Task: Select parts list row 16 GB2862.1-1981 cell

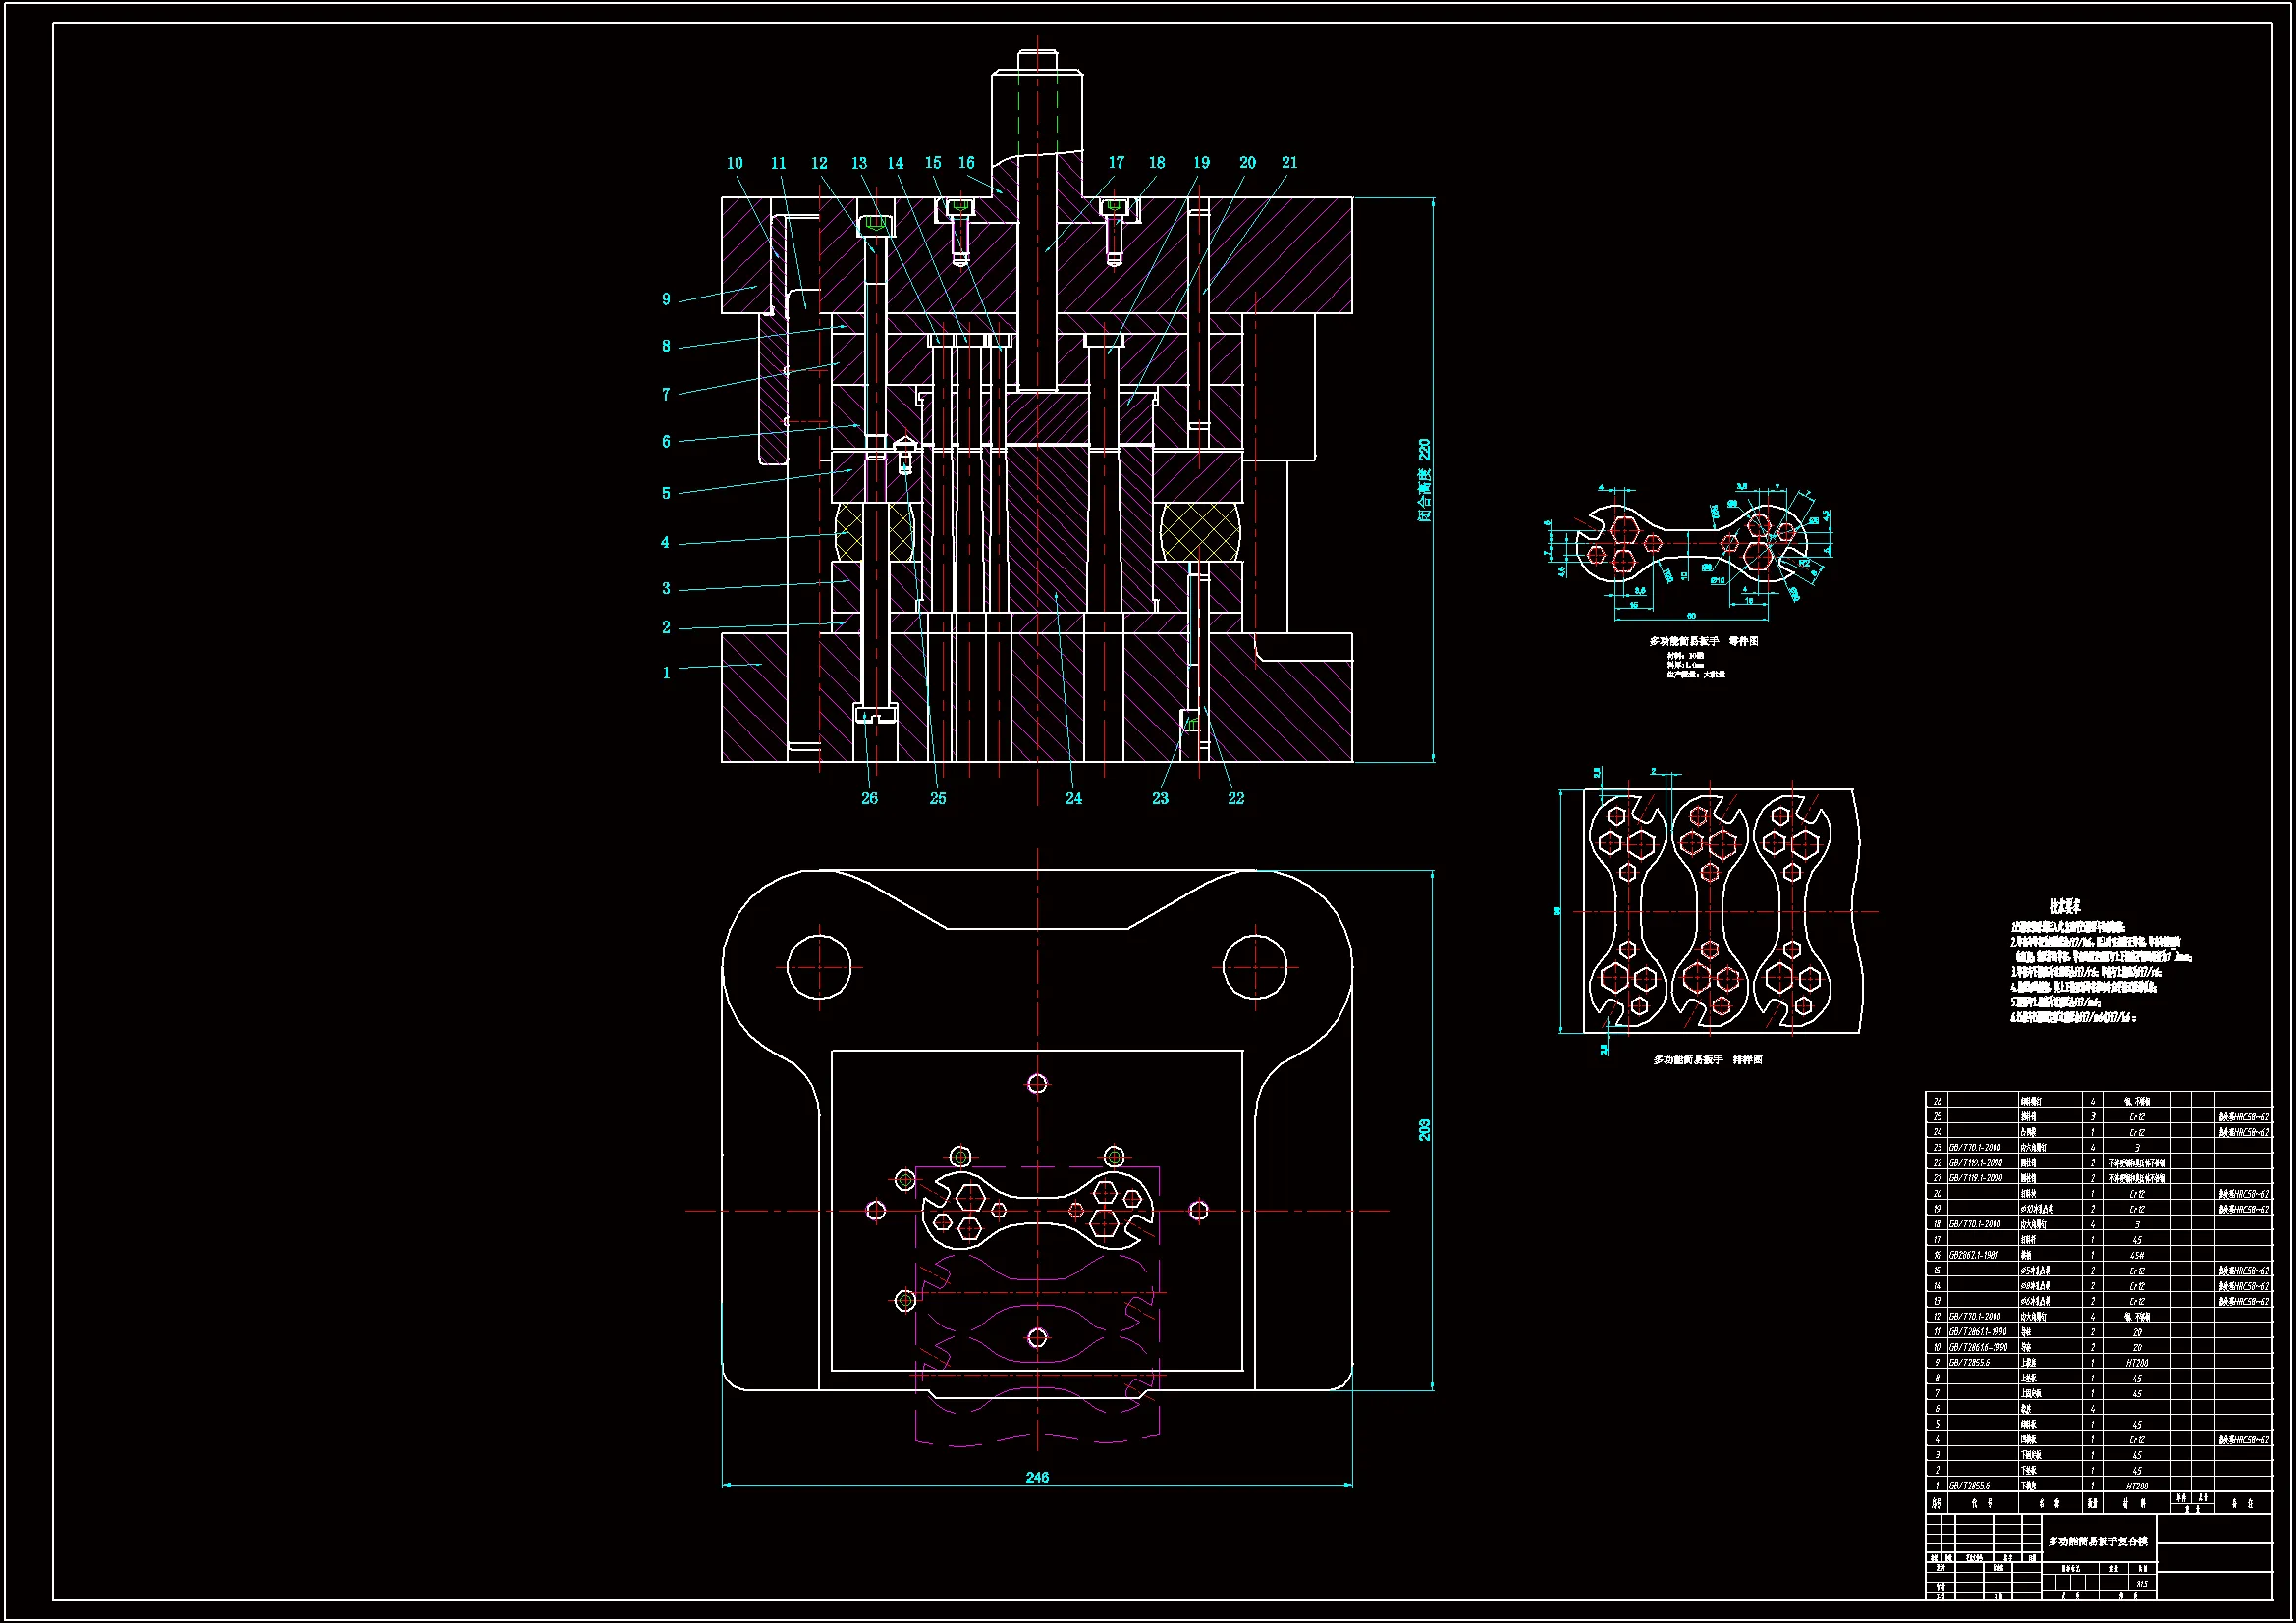Action: 1975,1255
